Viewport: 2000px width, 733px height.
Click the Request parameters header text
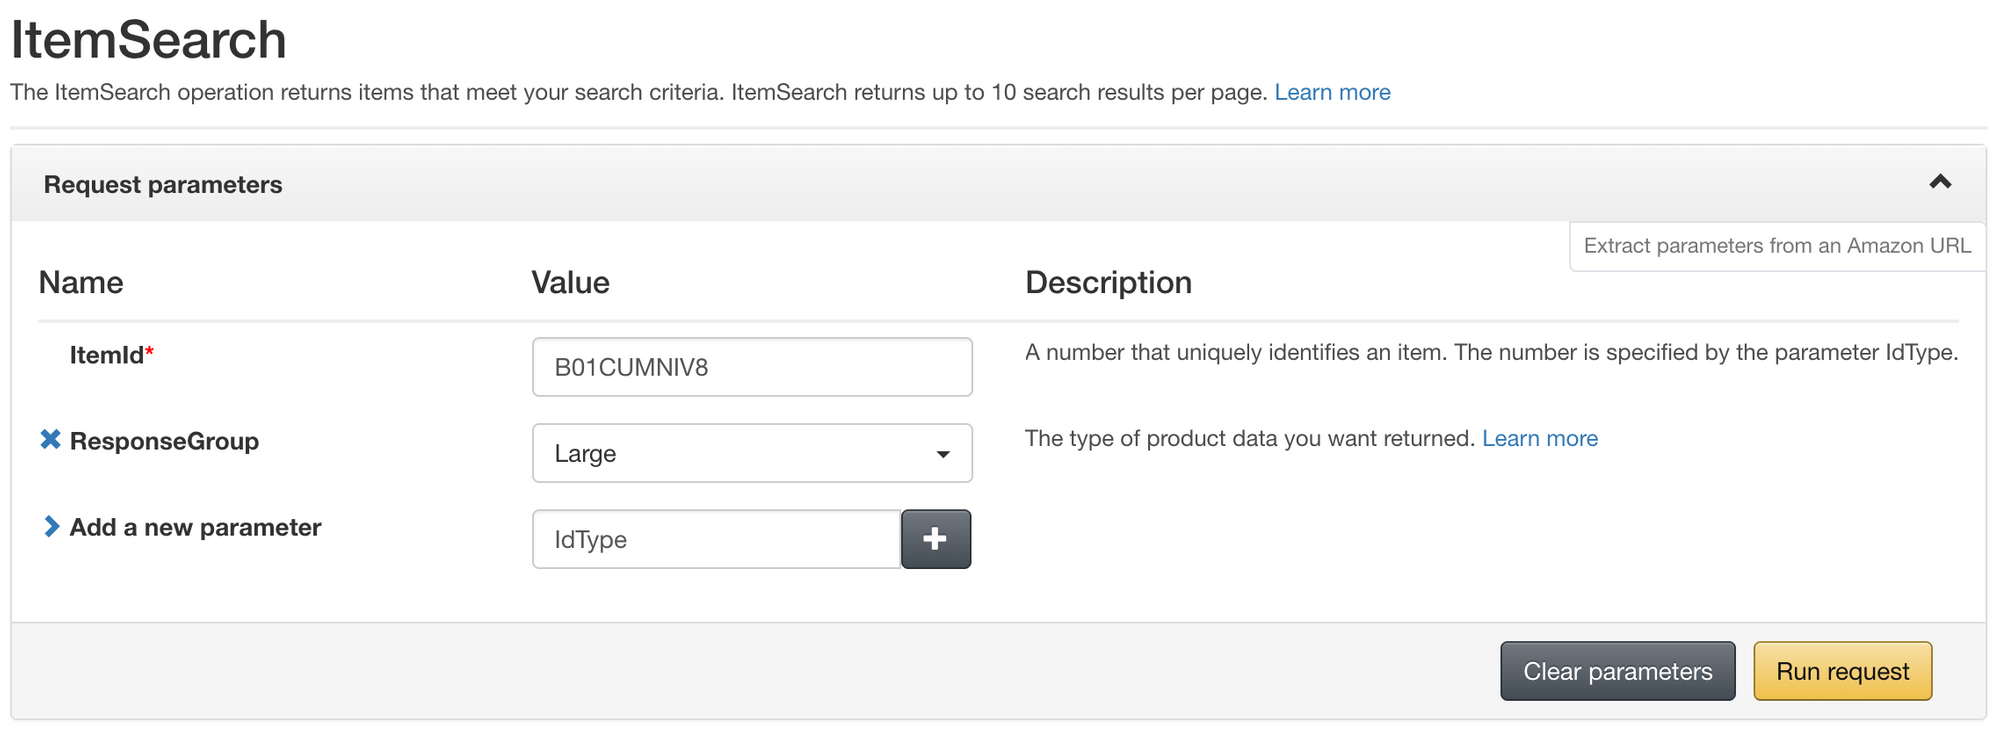[163, 184]
